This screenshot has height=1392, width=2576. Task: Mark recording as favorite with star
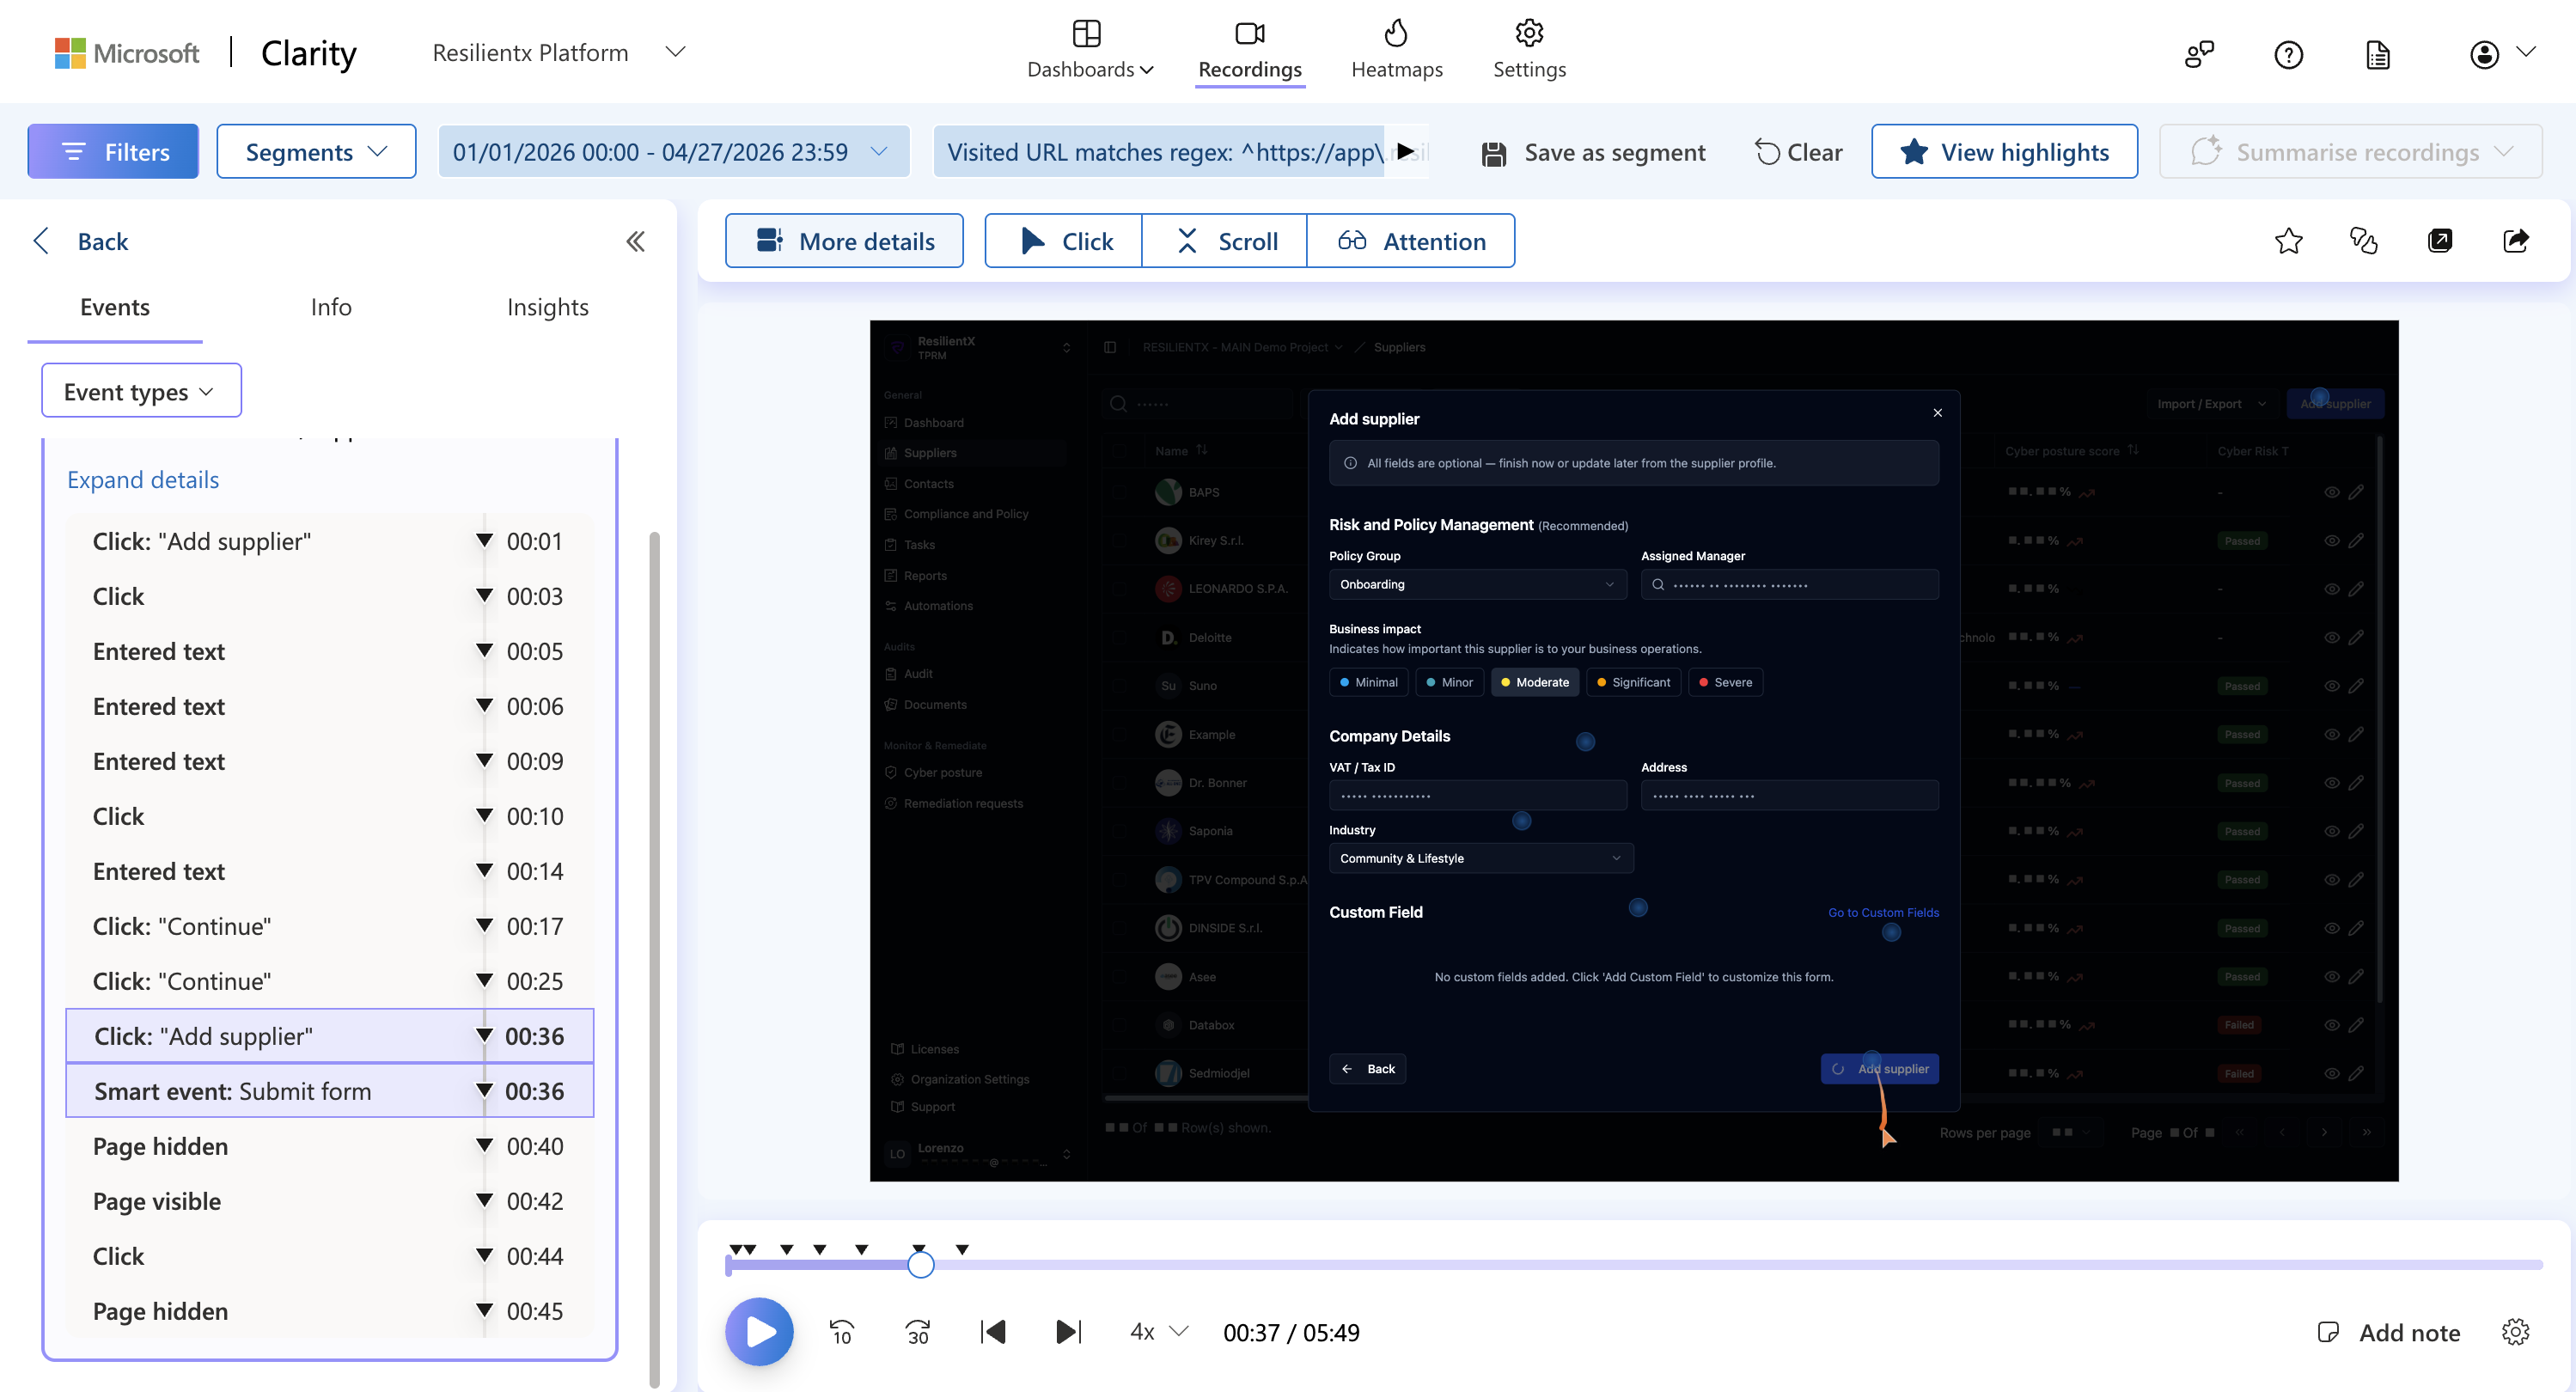click(2288, 241)
